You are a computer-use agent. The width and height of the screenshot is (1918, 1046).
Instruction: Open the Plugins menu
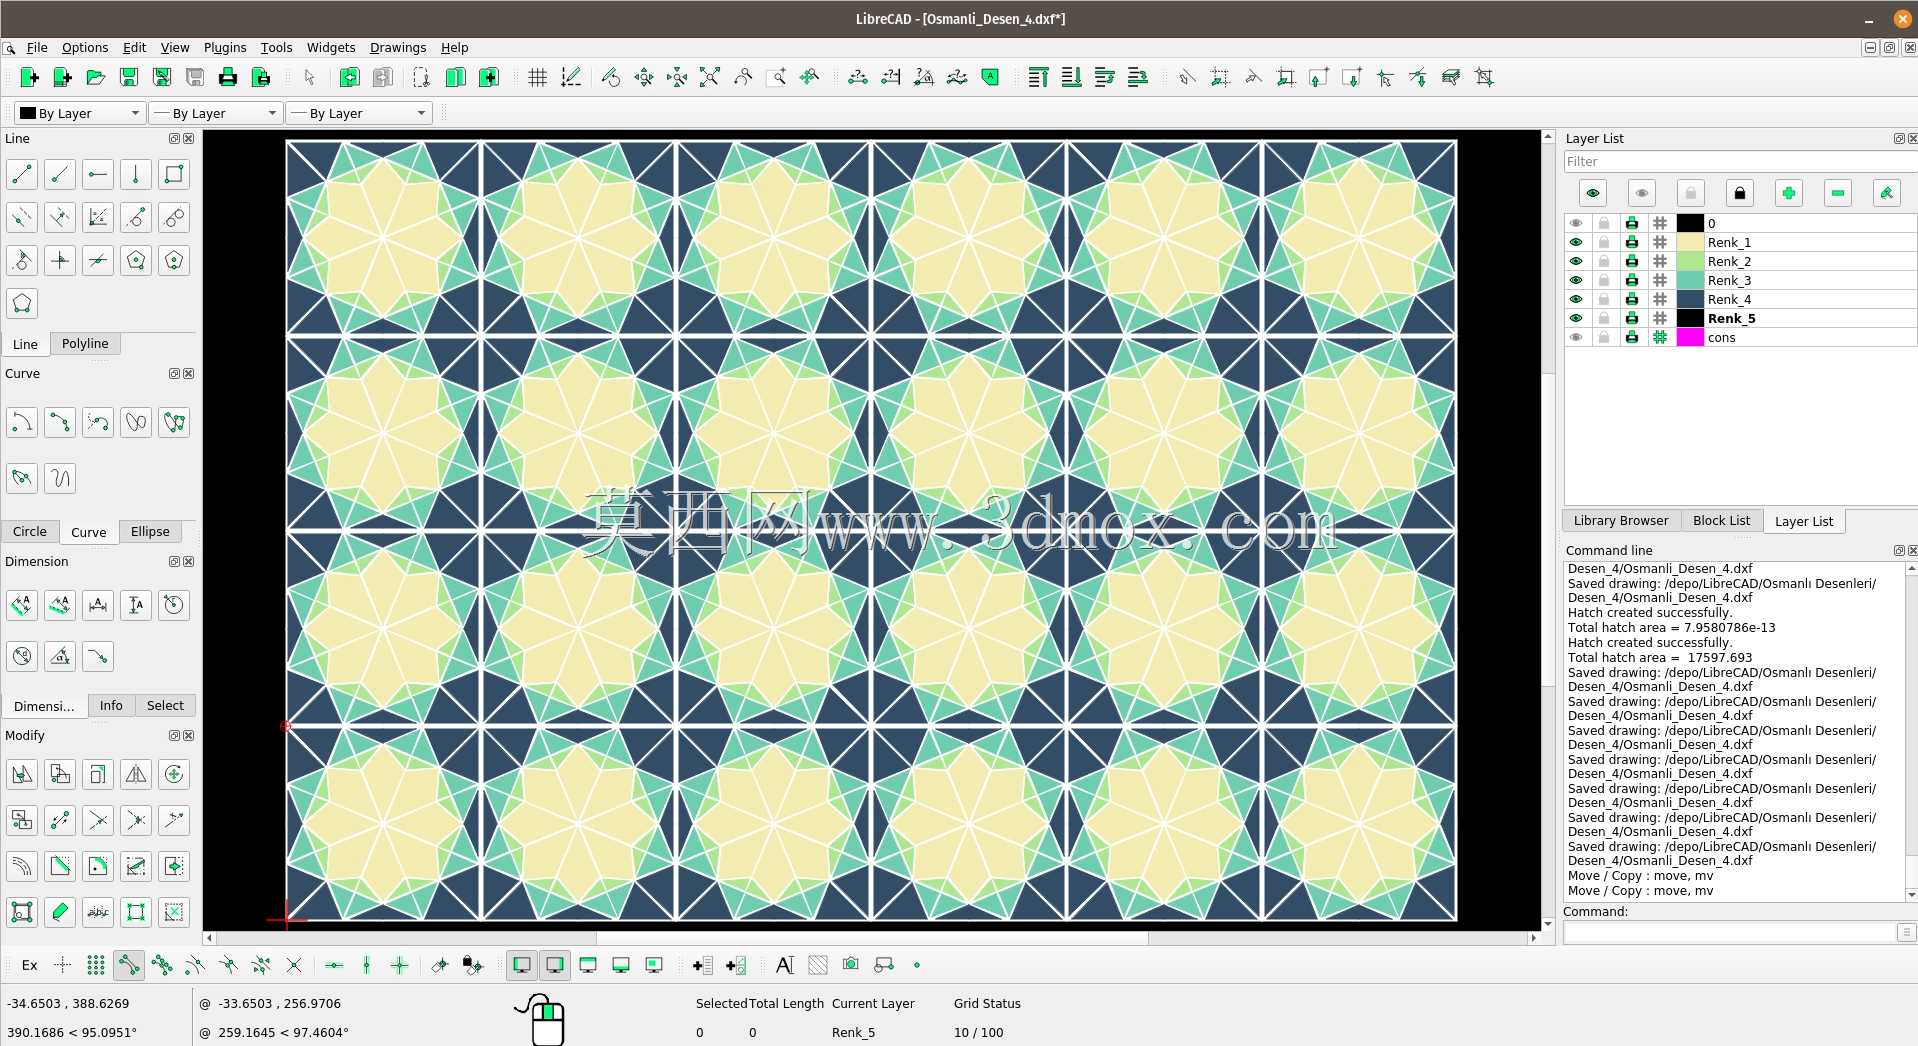pyautogui.click(x=225, y=47)
